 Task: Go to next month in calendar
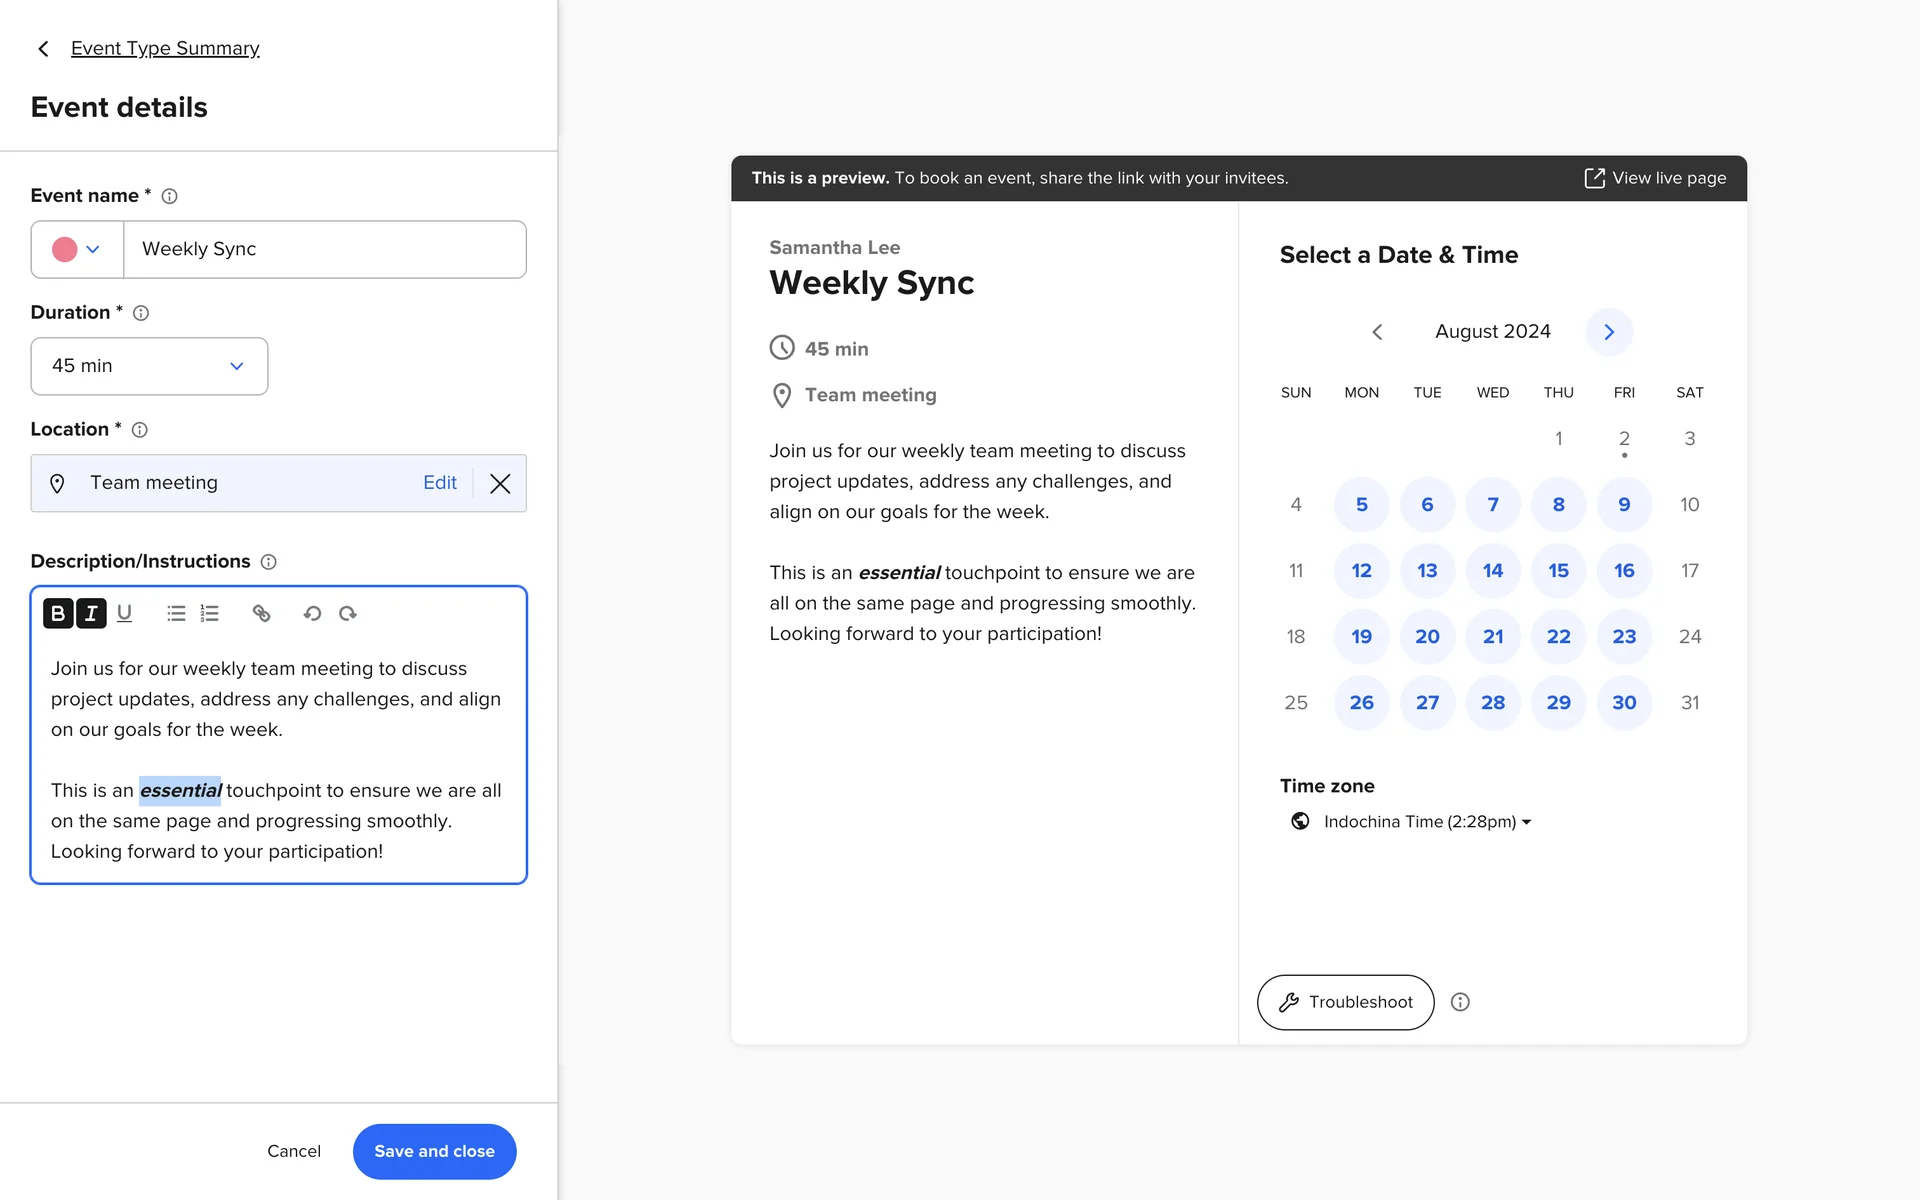coord(1609,332)
